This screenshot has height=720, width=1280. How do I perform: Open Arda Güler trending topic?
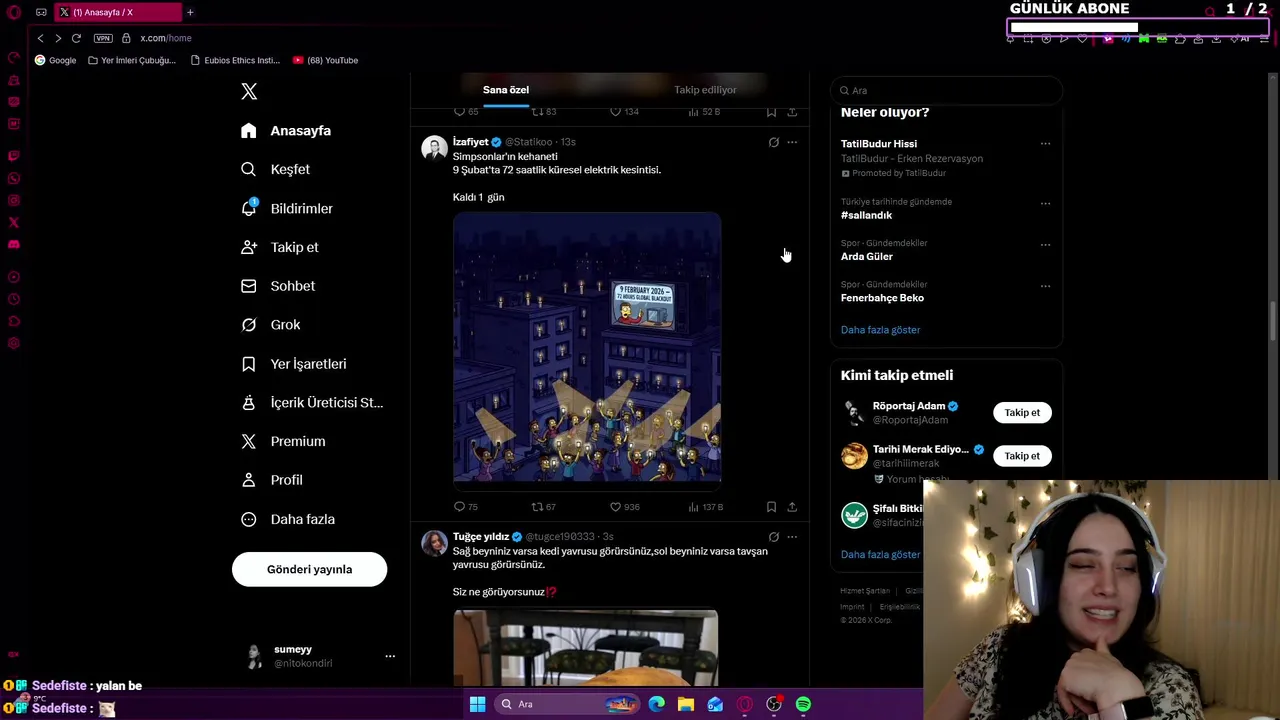tap(867, 257)
